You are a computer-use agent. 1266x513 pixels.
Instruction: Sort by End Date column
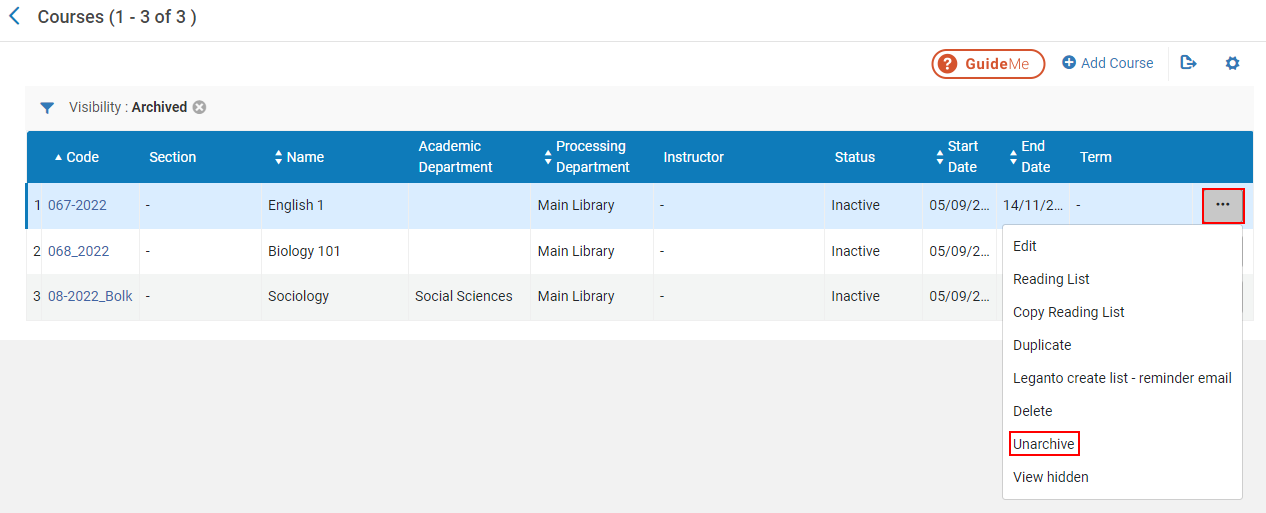1034,157
